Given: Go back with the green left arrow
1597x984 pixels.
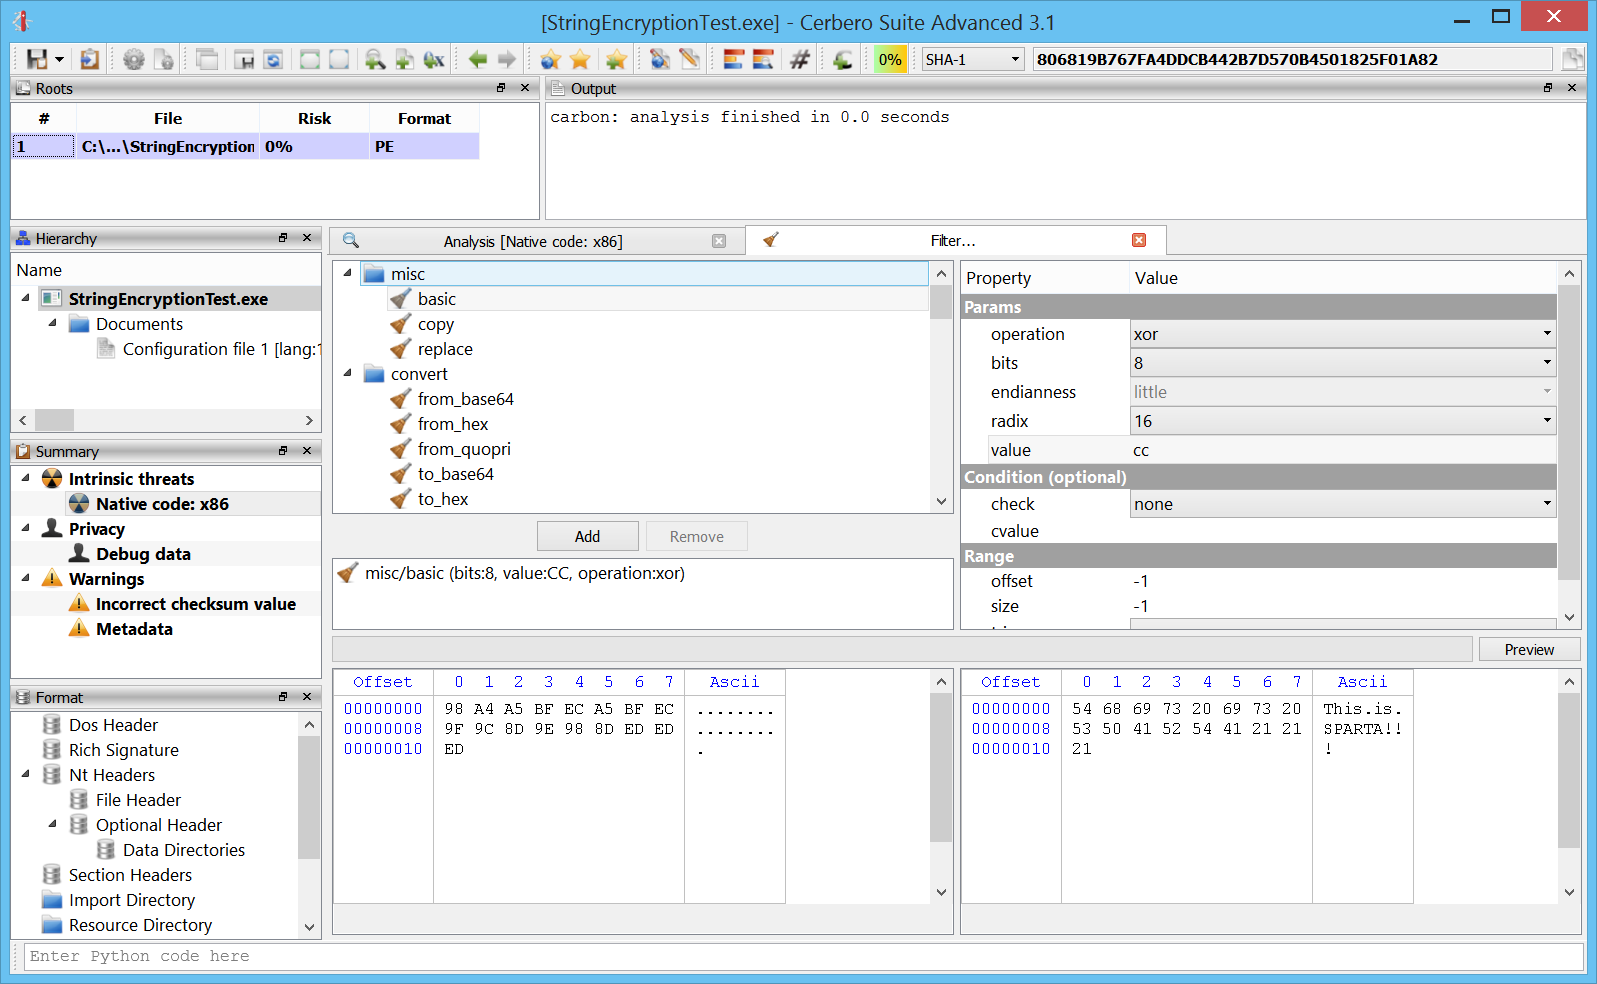Looking at the screenshot, I should click(x=478, y=59).
